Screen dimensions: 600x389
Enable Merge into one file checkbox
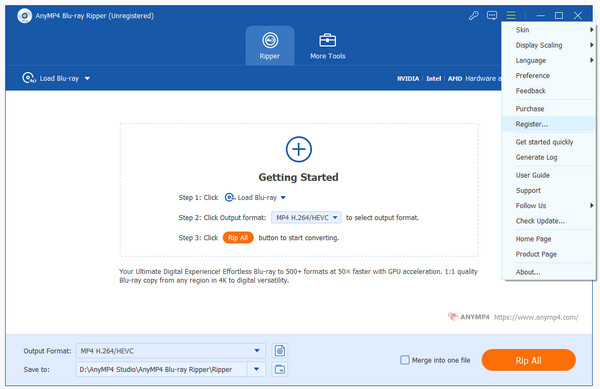click(404, 360)
